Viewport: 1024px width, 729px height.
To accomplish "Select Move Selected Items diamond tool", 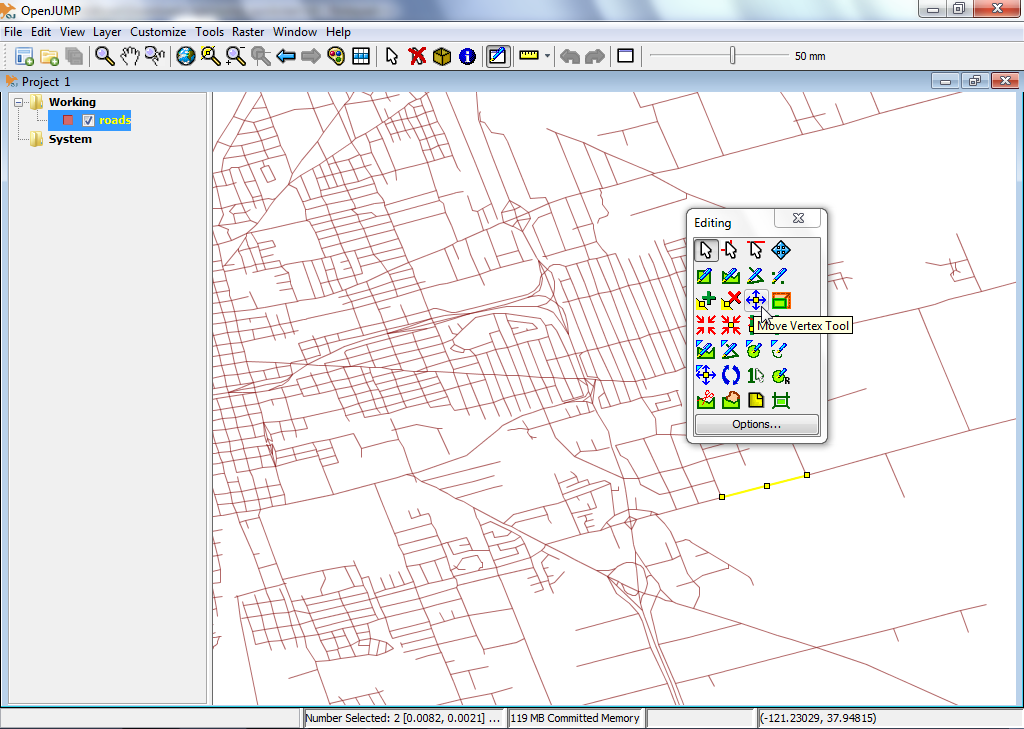I will [x=780, y=250].
